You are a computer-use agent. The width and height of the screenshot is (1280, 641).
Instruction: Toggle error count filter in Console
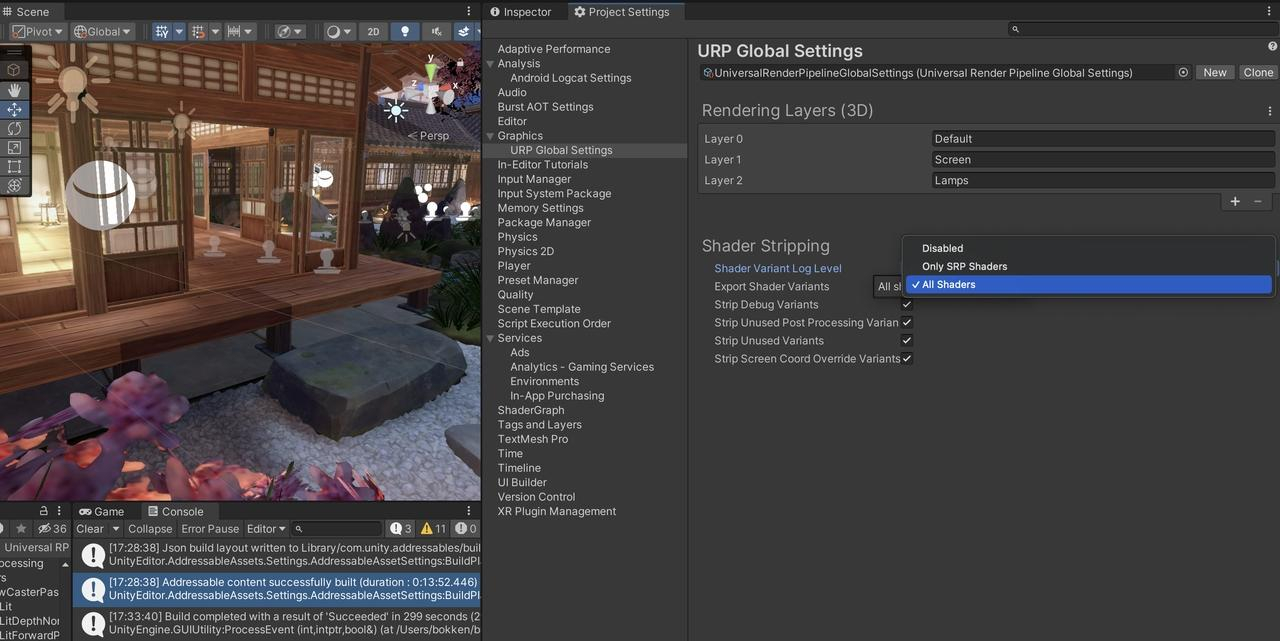coord(466,529)
